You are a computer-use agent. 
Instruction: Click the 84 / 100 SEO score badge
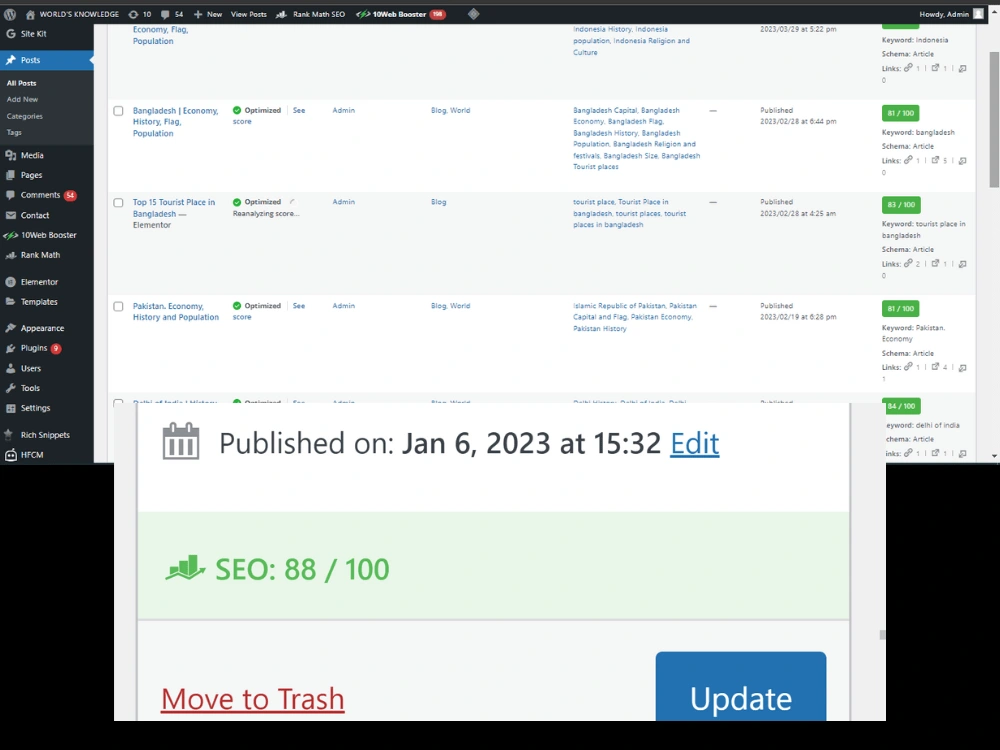(x=901, y=406)
